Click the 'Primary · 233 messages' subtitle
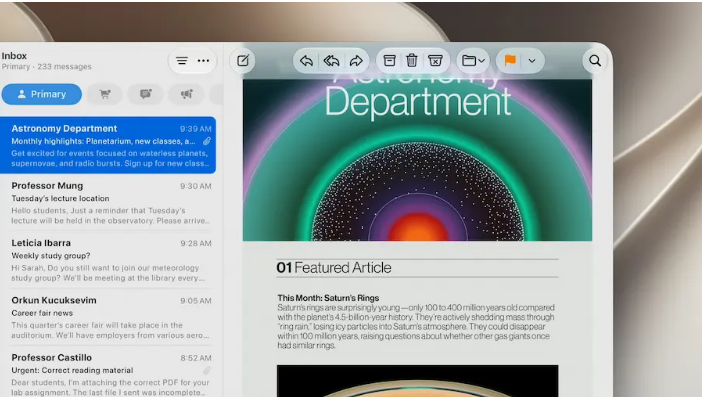 tap(46, 67)
